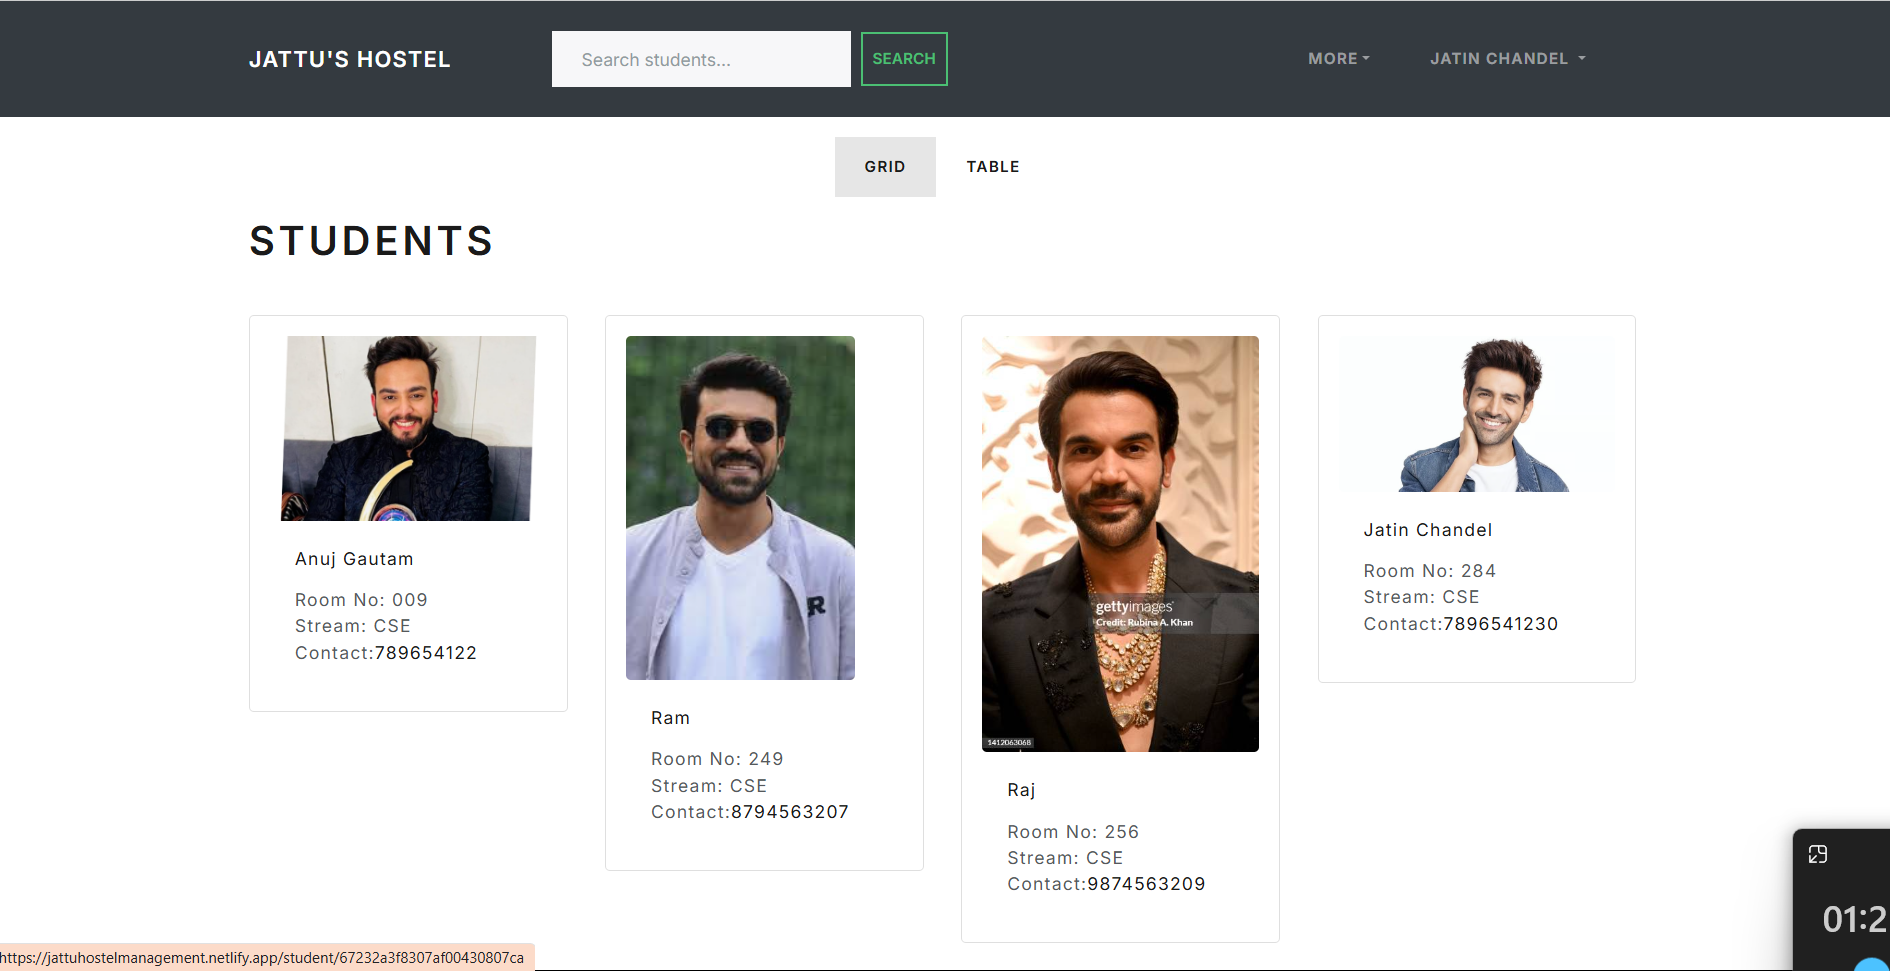1890x971 pixels.
Task: Go to JATTU'S HOSTEL home link
Action: click(x=349, y=60)
